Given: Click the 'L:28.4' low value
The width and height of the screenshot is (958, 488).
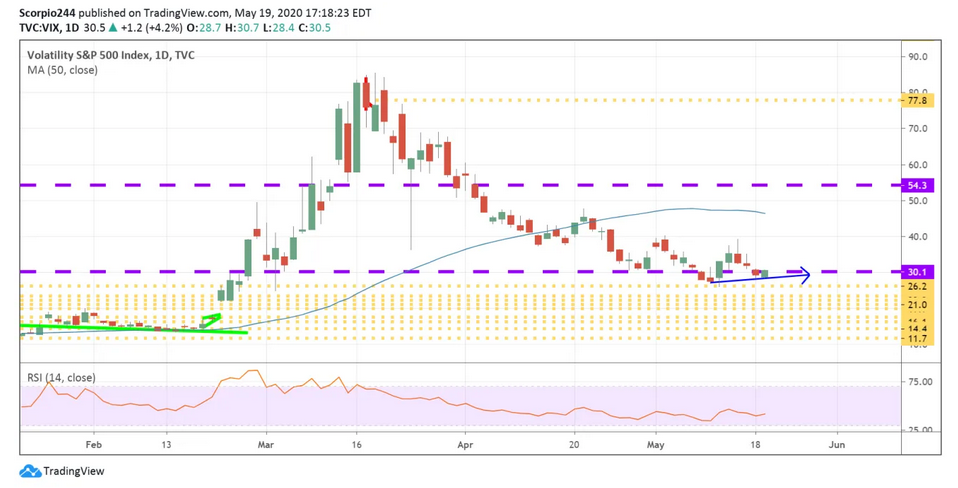Looking at the screenshot, I should click(x=280, y=28).
